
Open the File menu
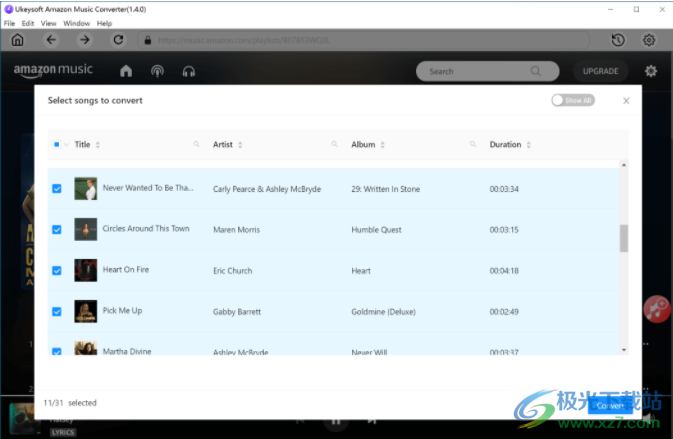point(9,23)
